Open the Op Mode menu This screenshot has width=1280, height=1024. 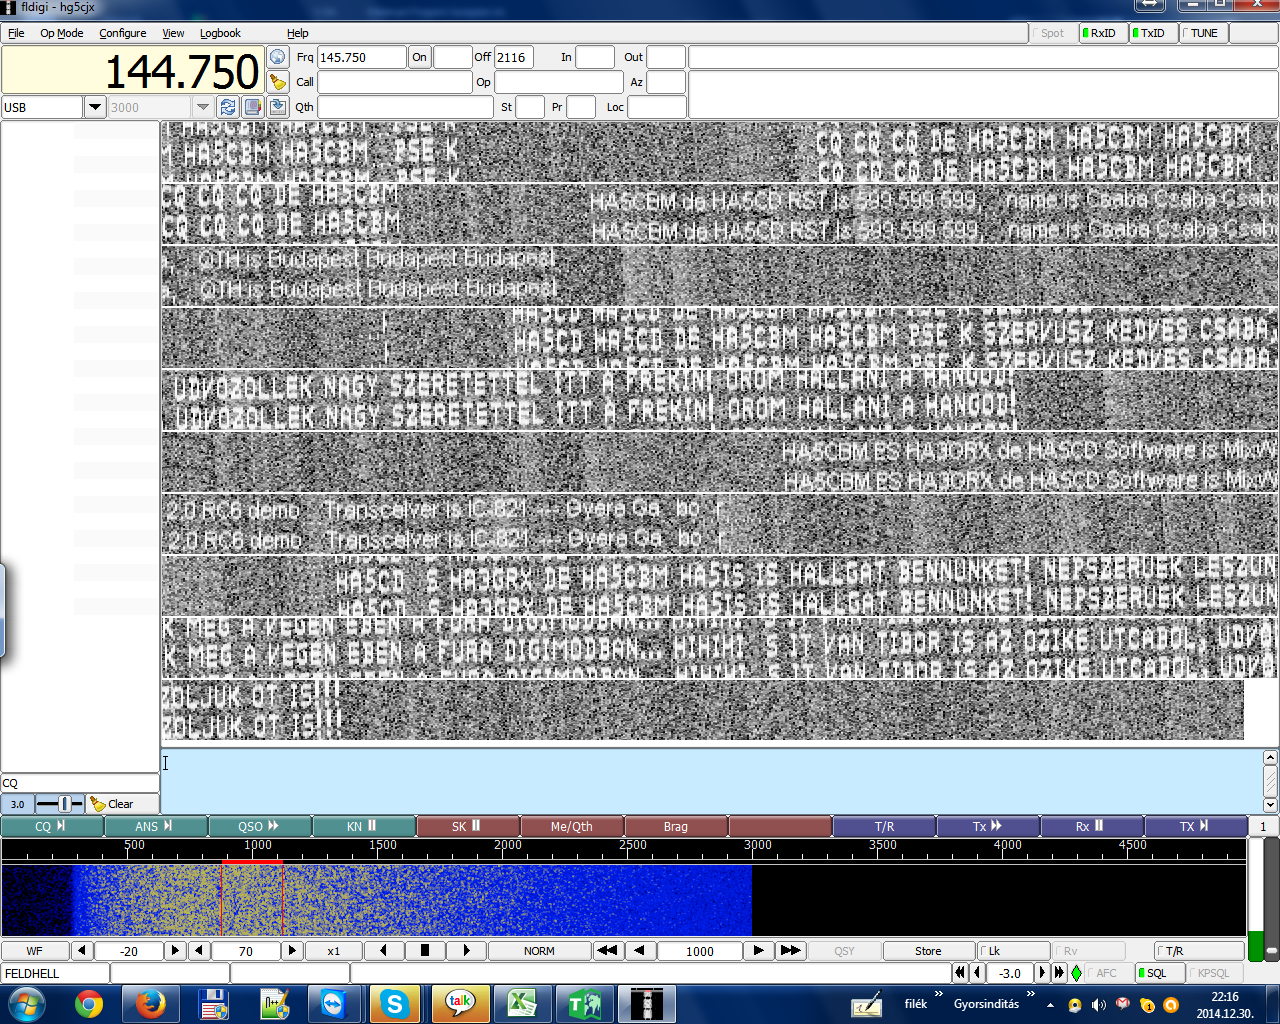(61, 33)
